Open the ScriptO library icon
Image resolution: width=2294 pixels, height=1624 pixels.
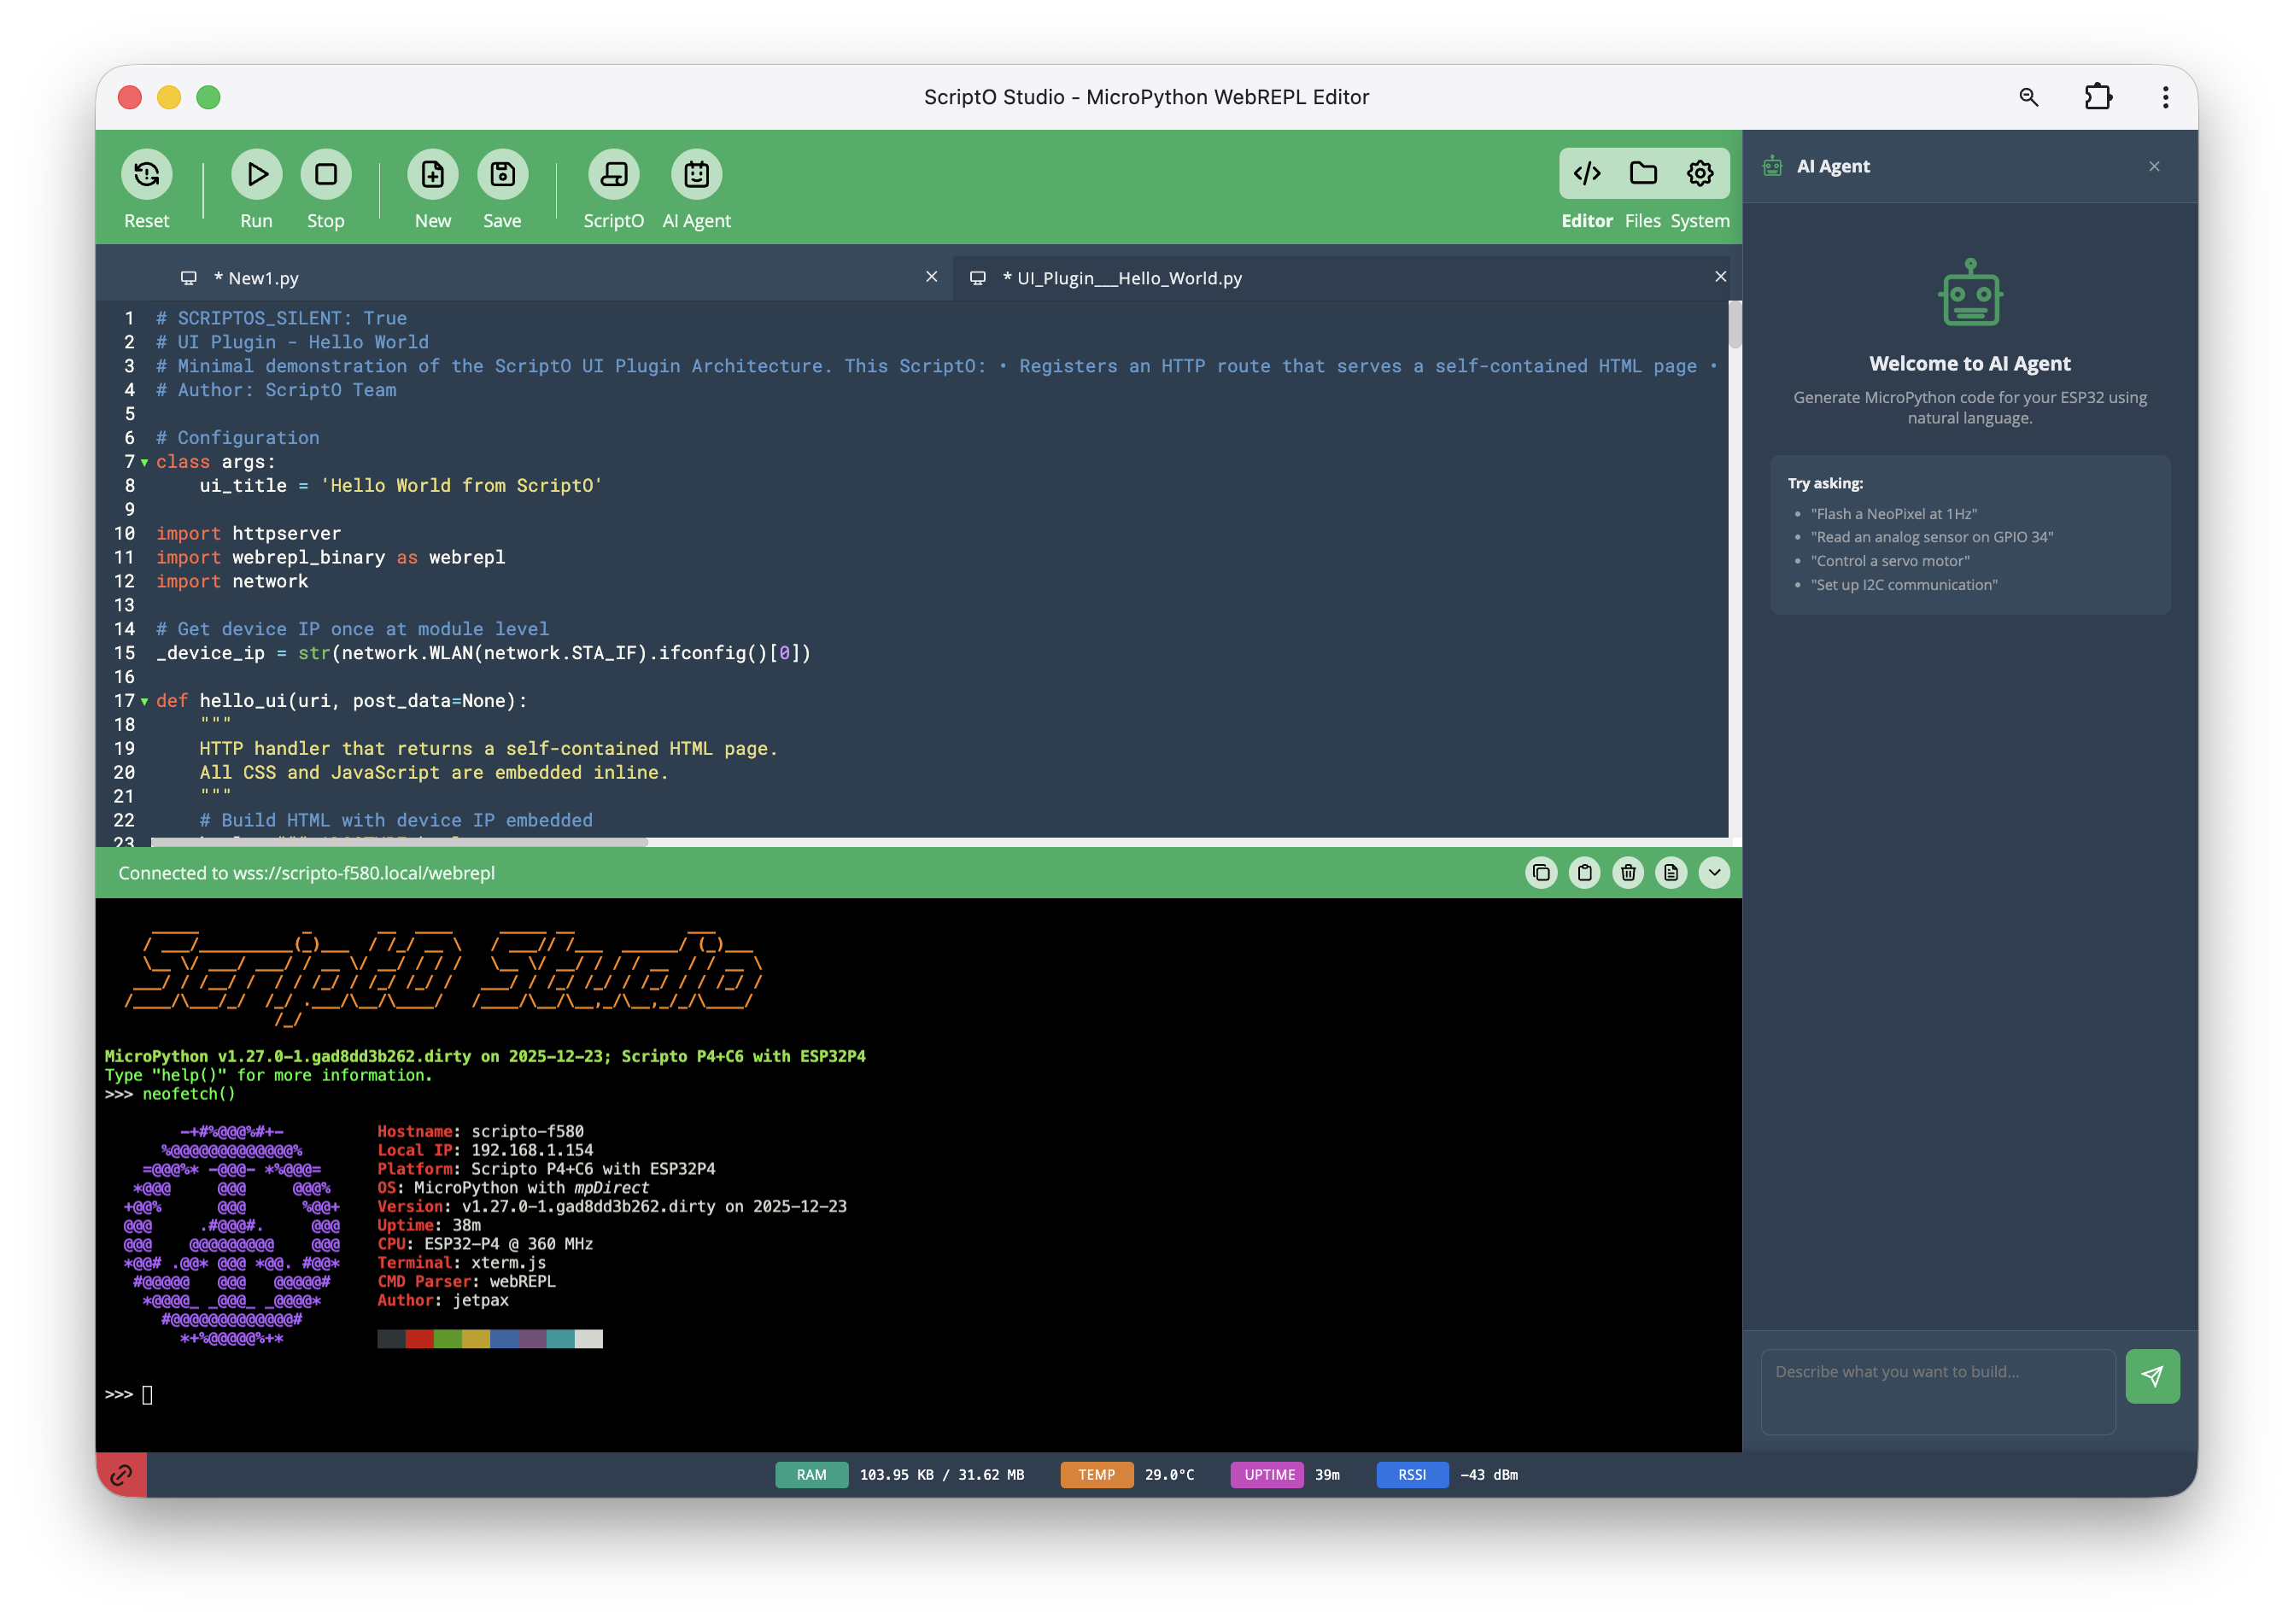(613, 175)
